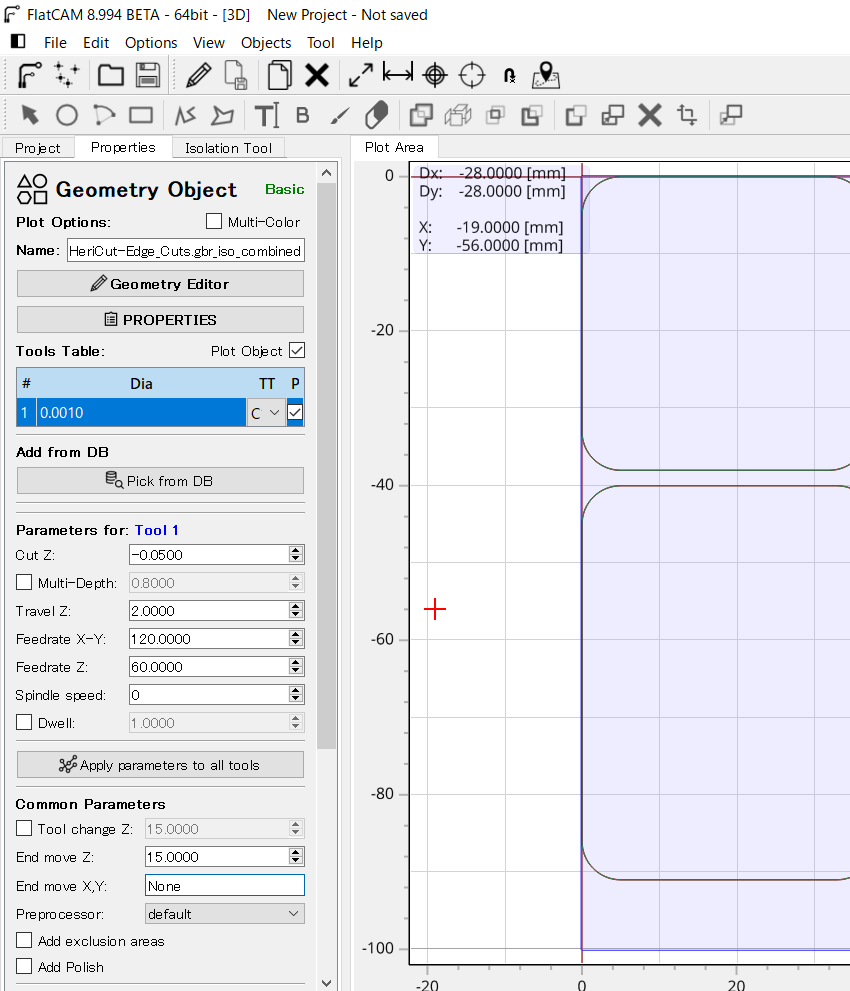Select the Eraser tool

point(377,115)
